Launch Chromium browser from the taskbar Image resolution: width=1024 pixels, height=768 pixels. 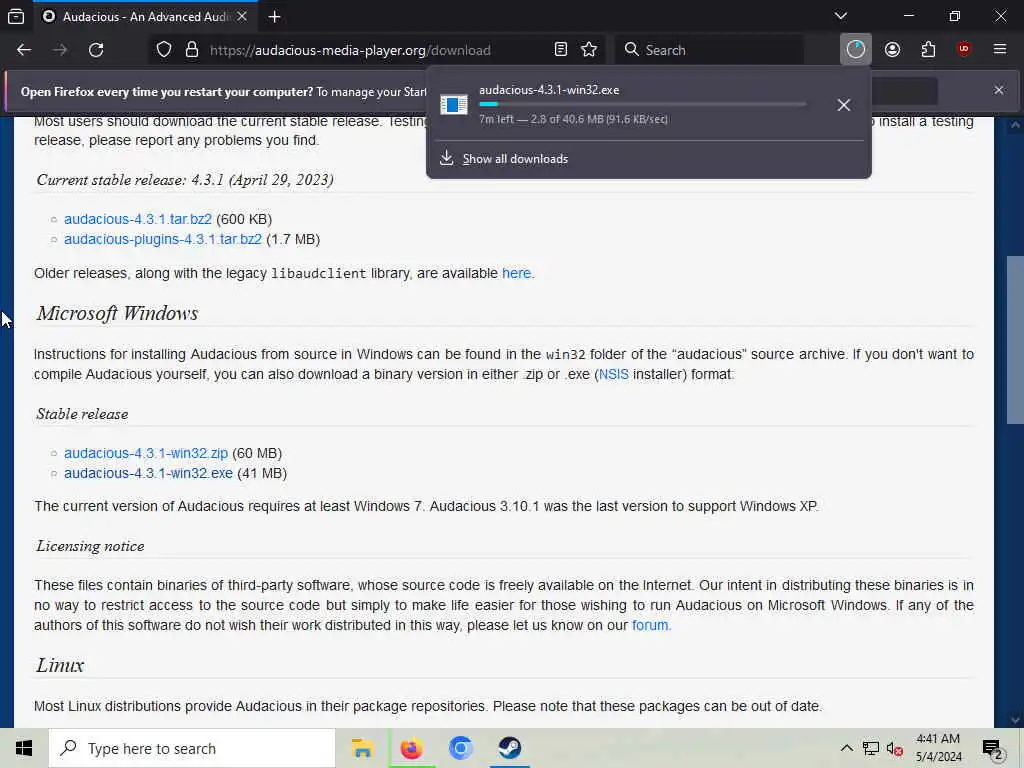[460, 748]
